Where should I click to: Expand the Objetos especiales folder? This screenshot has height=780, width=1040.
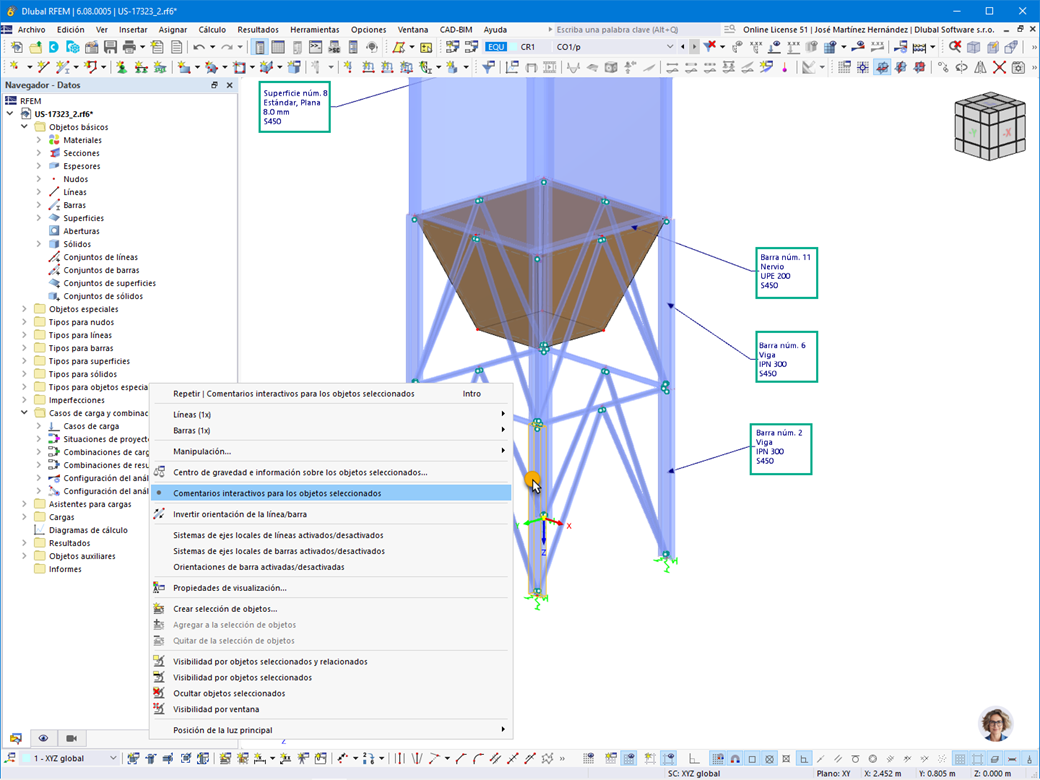click(24, 309)
